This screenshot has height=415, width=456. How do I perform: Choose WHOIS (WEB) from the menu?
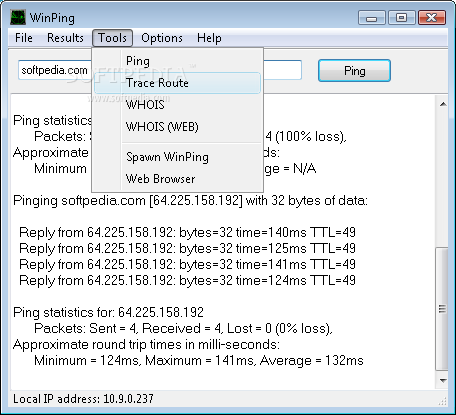177,127
